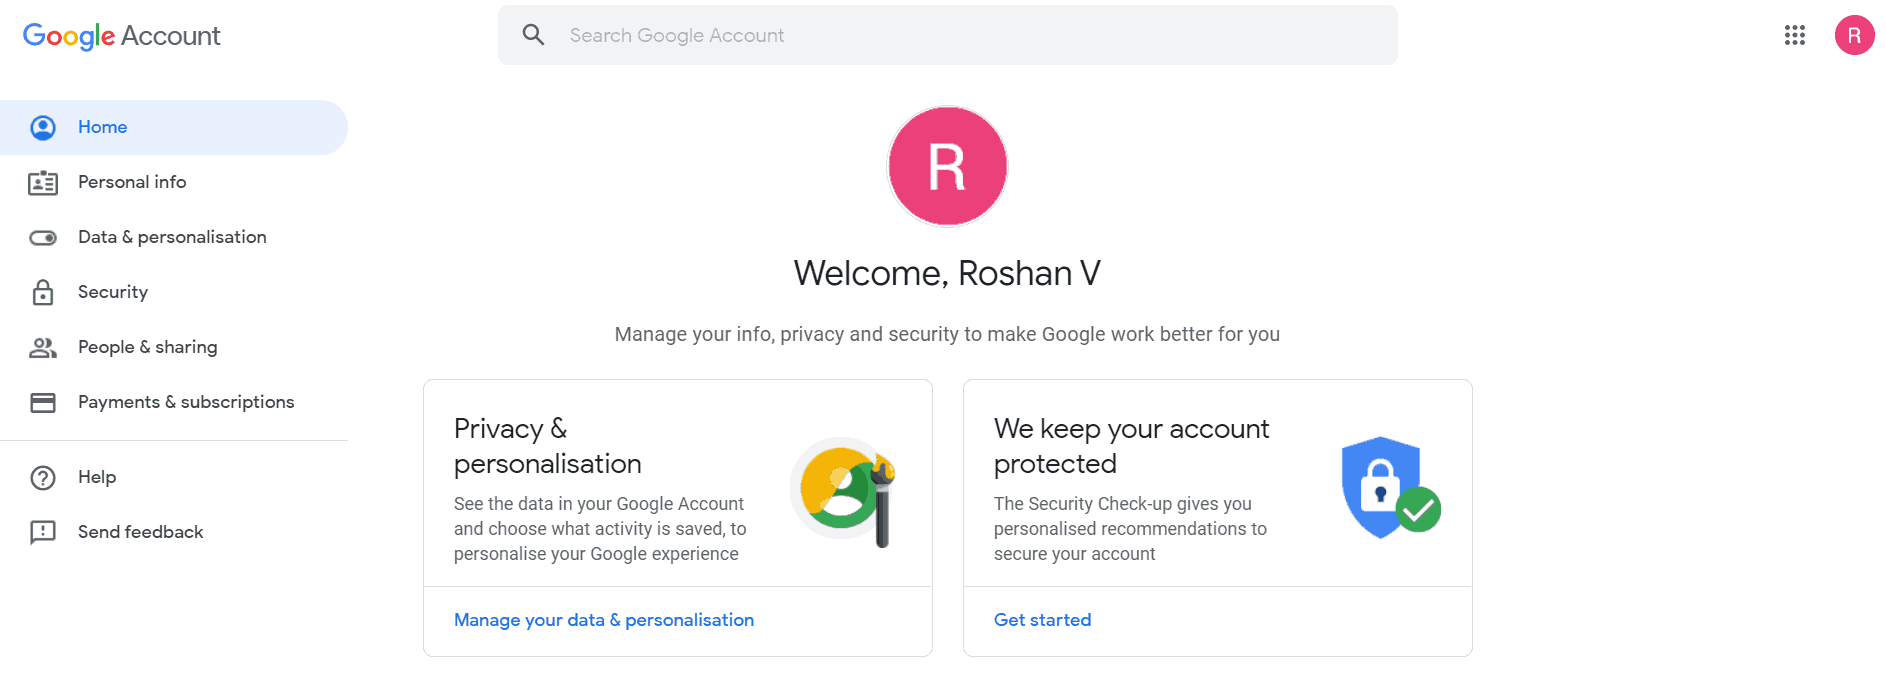The width and height of the screenshot is (1886, 674).
Task: Click the Send feedback icon
Action: pos(43,533)
